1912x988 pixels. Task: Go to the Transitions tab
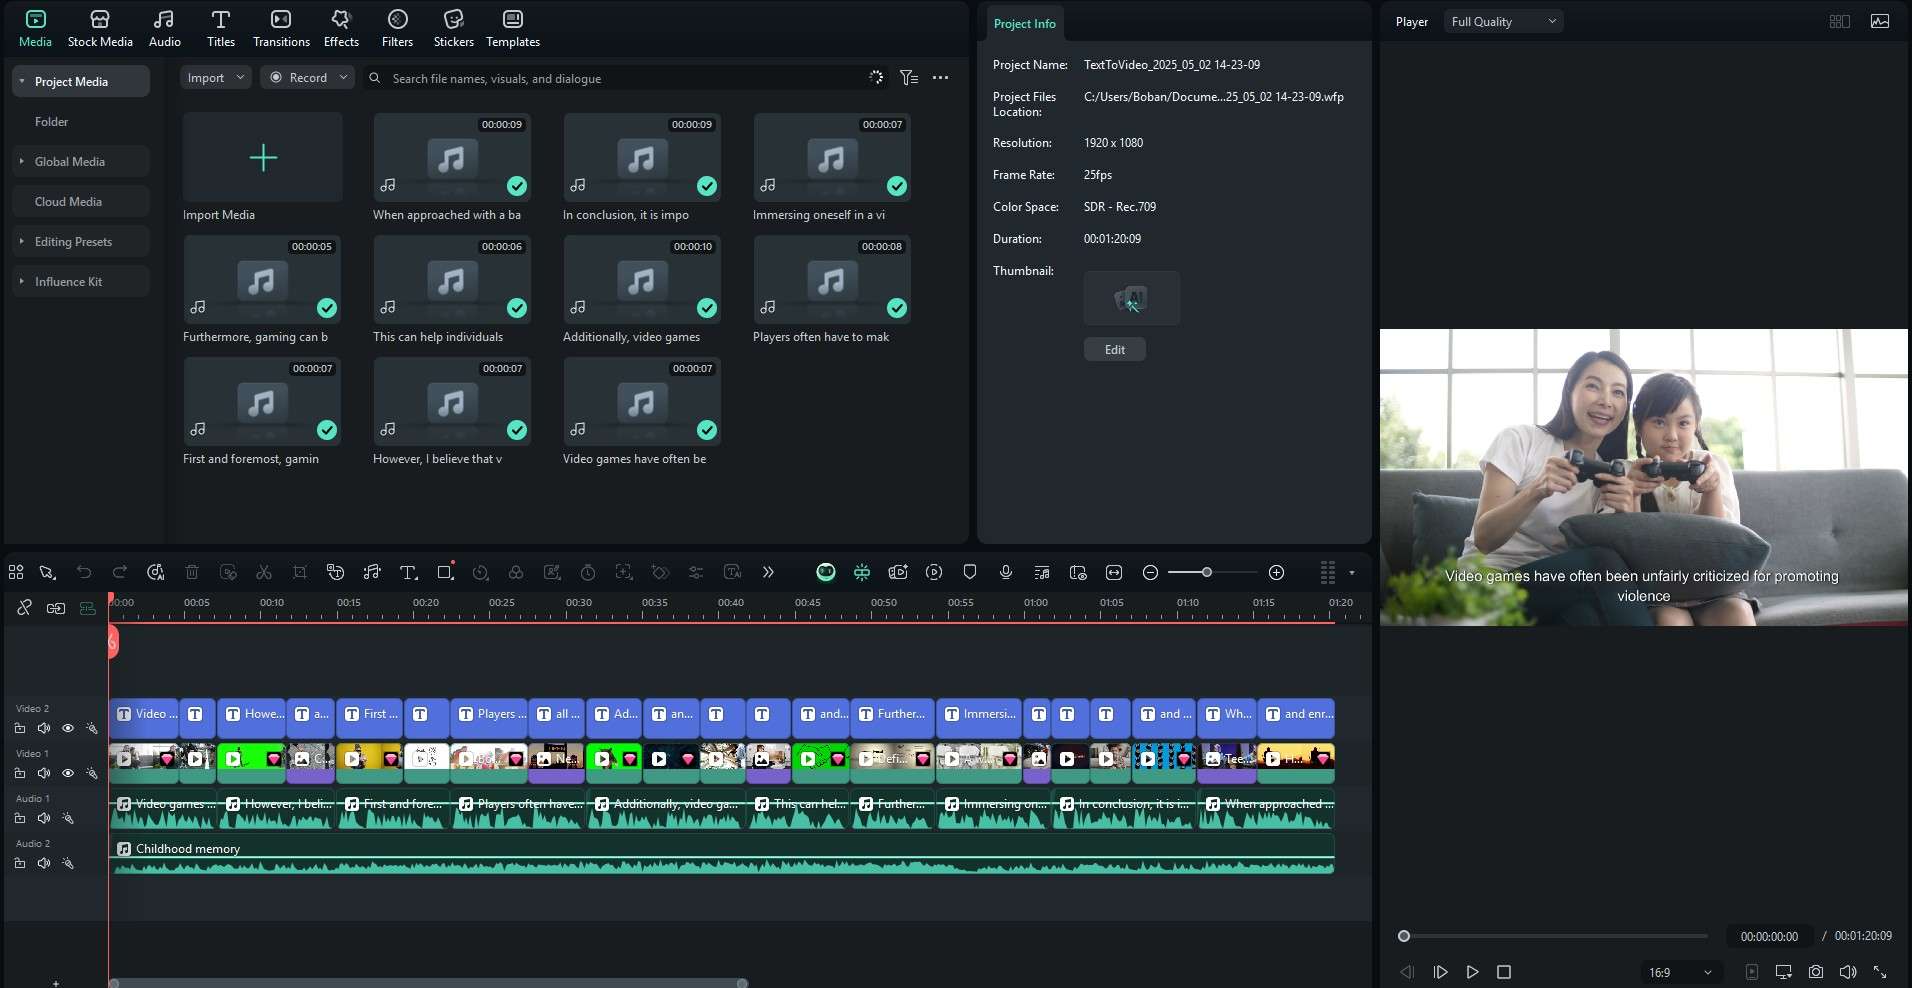281,28
